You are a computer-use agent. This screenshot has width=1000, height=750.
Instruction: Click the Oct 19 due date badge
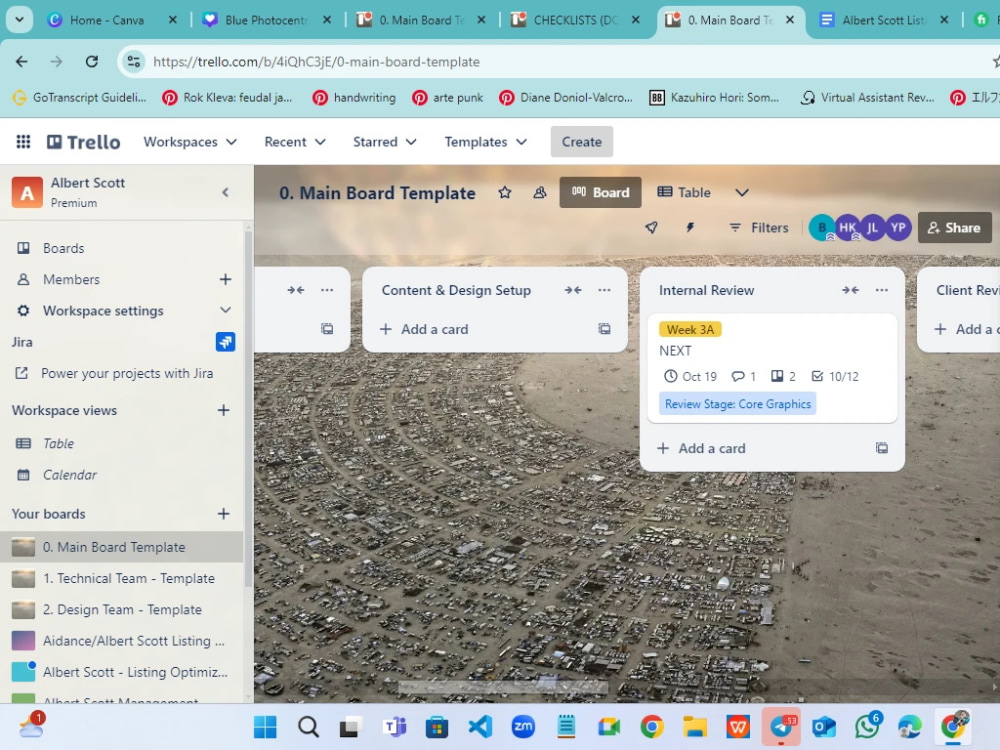click(x=690, y=376)
